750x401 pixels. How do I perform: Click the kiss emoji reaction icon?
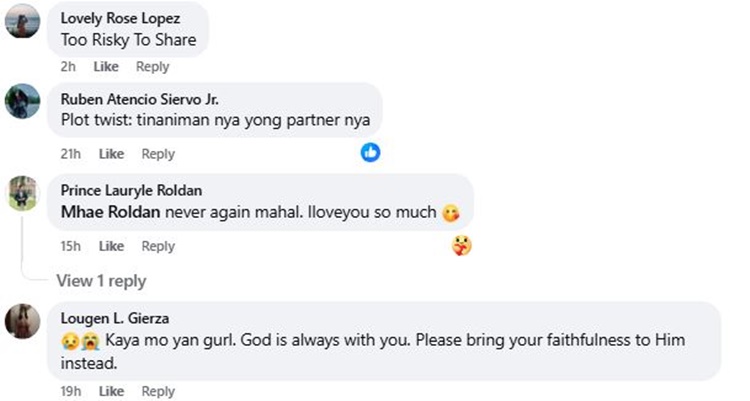(x=461, y=245)
